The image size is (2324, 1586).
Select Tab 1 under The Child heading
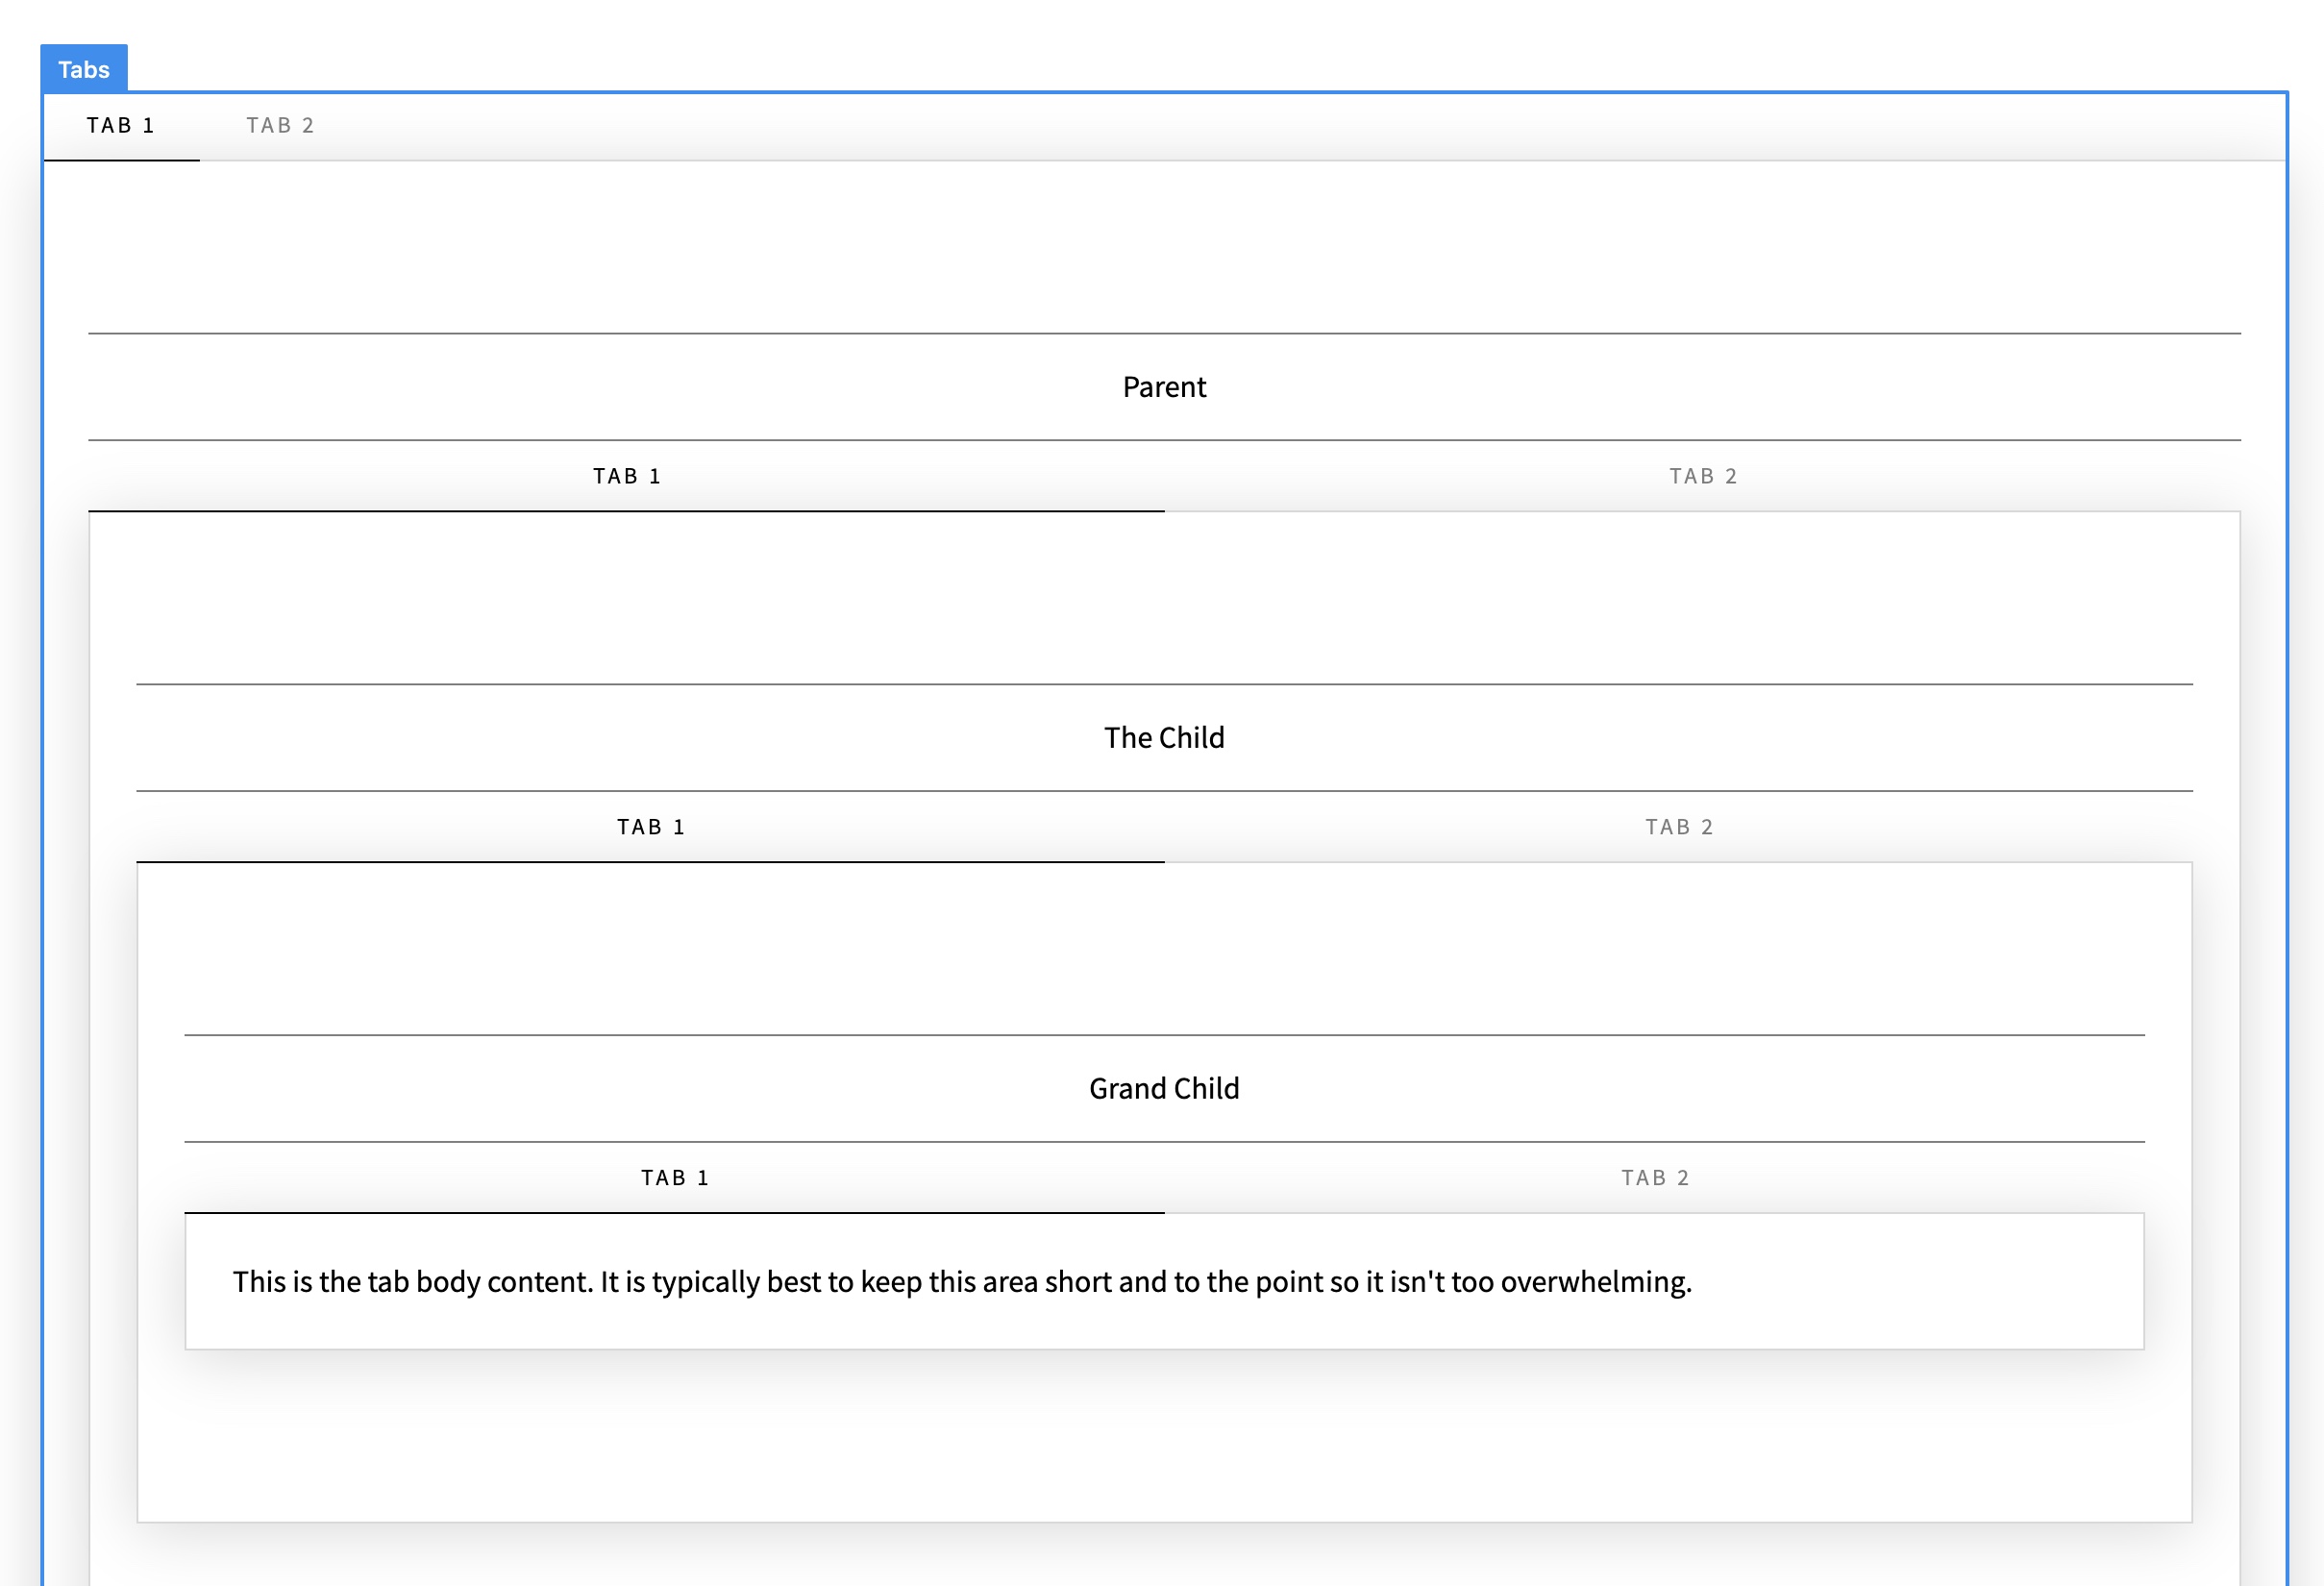tap(650, 827)
